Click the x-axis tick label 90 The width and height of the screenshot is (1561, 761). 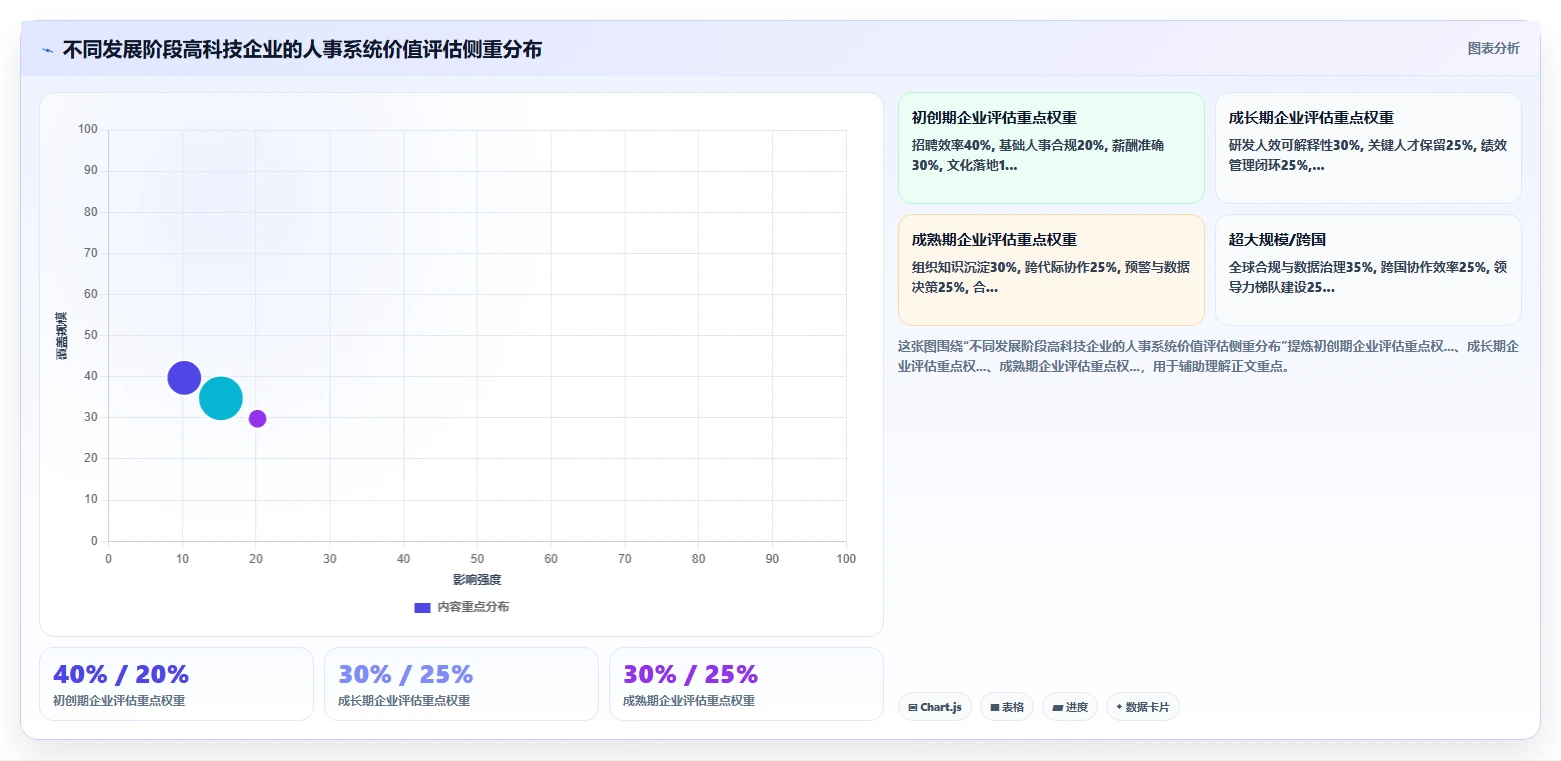point(772,559)
